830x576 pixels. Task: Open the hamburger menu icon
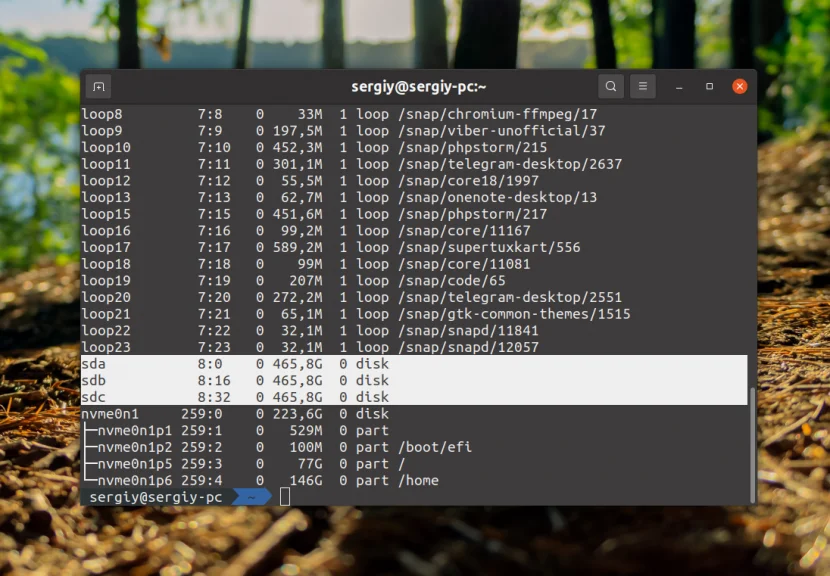pyautogui.click(x=642, y=86)
